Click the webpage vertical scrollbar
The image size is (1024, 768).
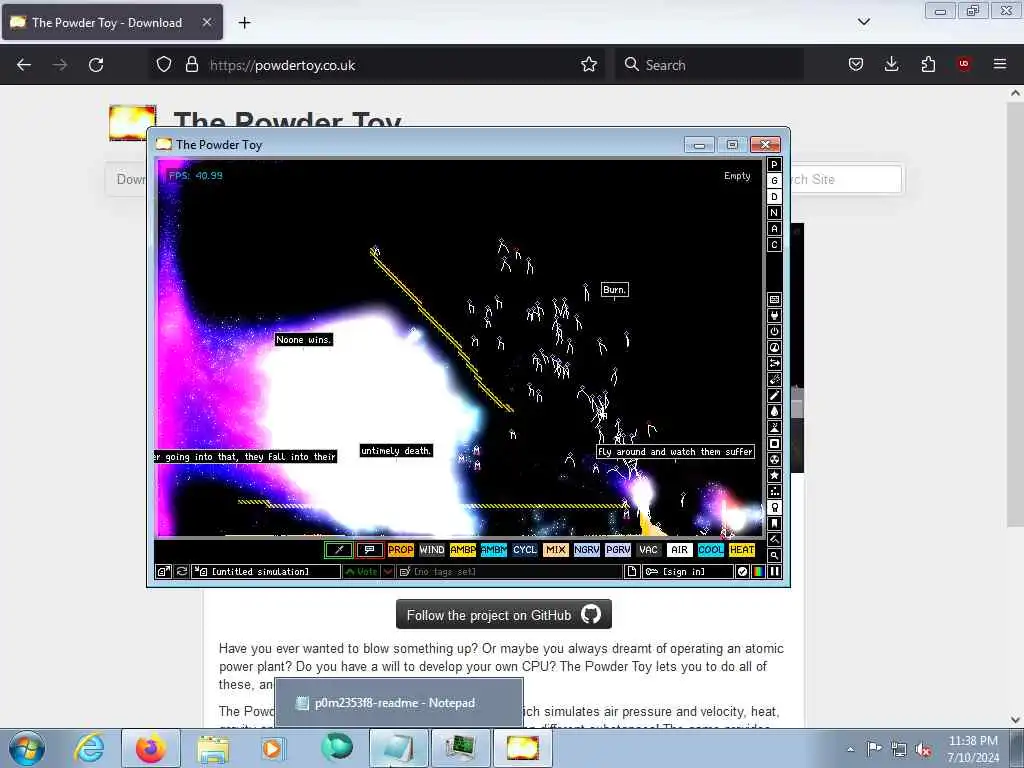coord(1015,313)
